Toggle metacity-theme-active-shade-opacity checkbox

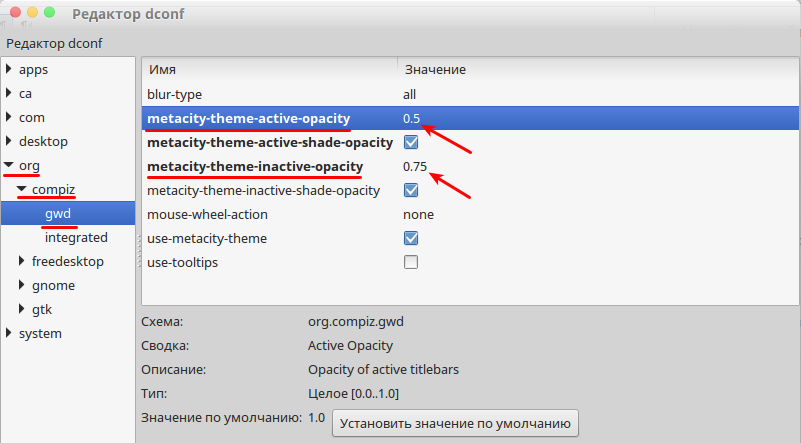point(411,142)
